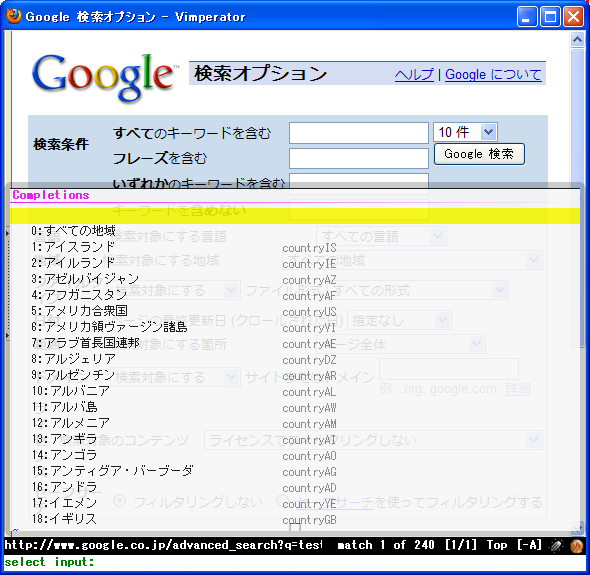Select completion 2:アイルランド

coord(73,263)
